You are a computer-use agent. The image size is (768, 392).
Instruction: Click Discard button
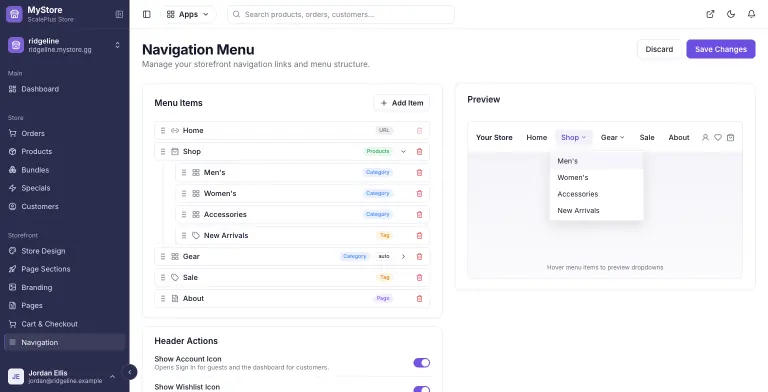pyautogui.click(x=659, y=49)
